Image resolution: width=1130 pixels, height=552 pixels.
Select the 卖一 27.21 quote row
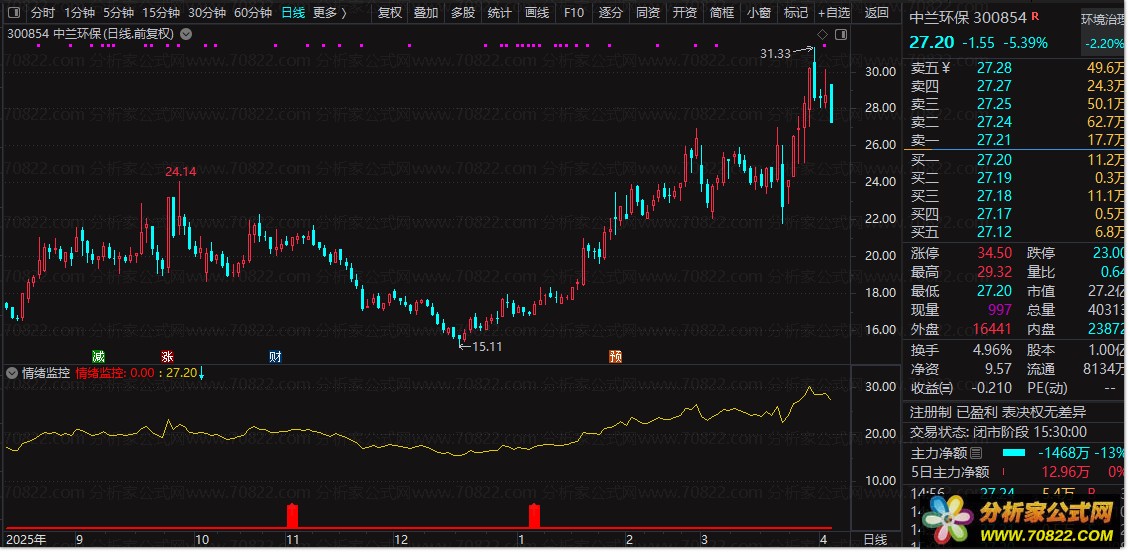click(1015, 140)
